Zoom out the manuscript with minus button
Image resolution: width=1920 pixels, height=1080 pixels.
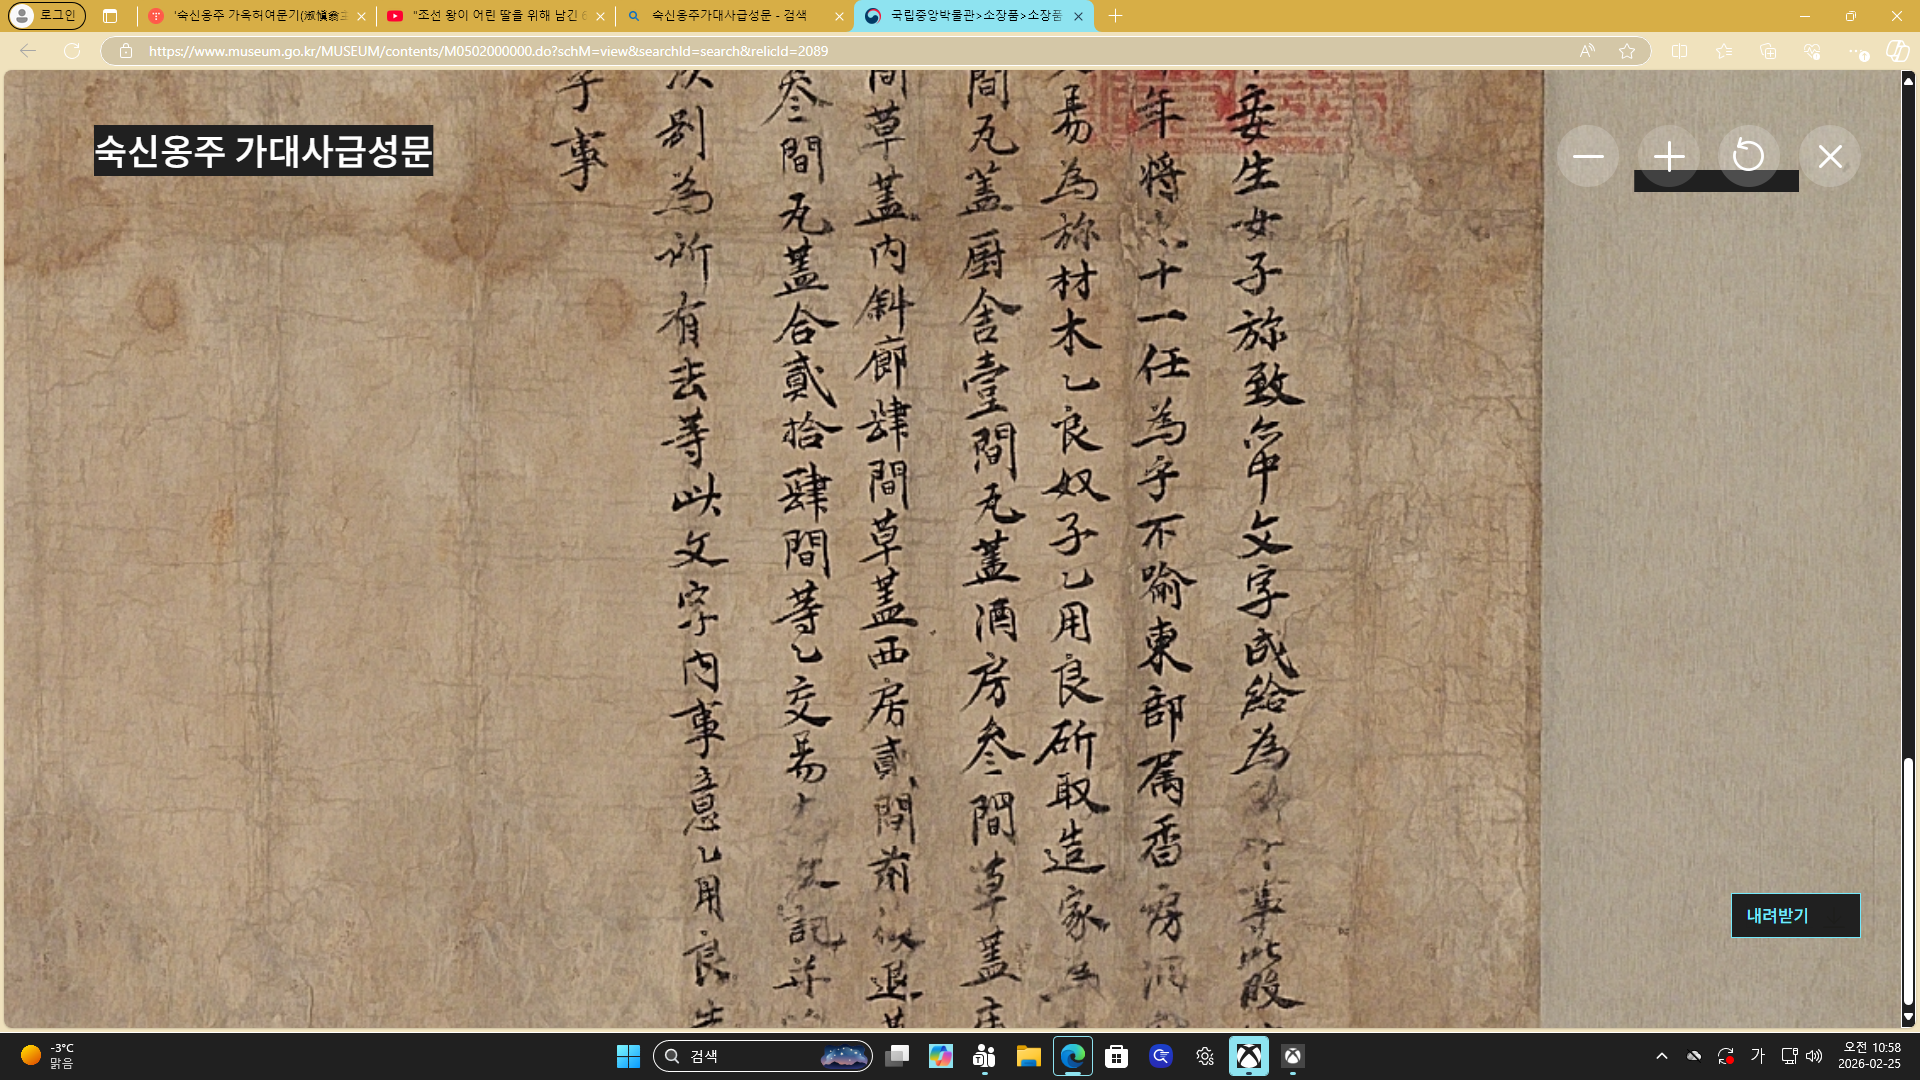point(1587,157)
